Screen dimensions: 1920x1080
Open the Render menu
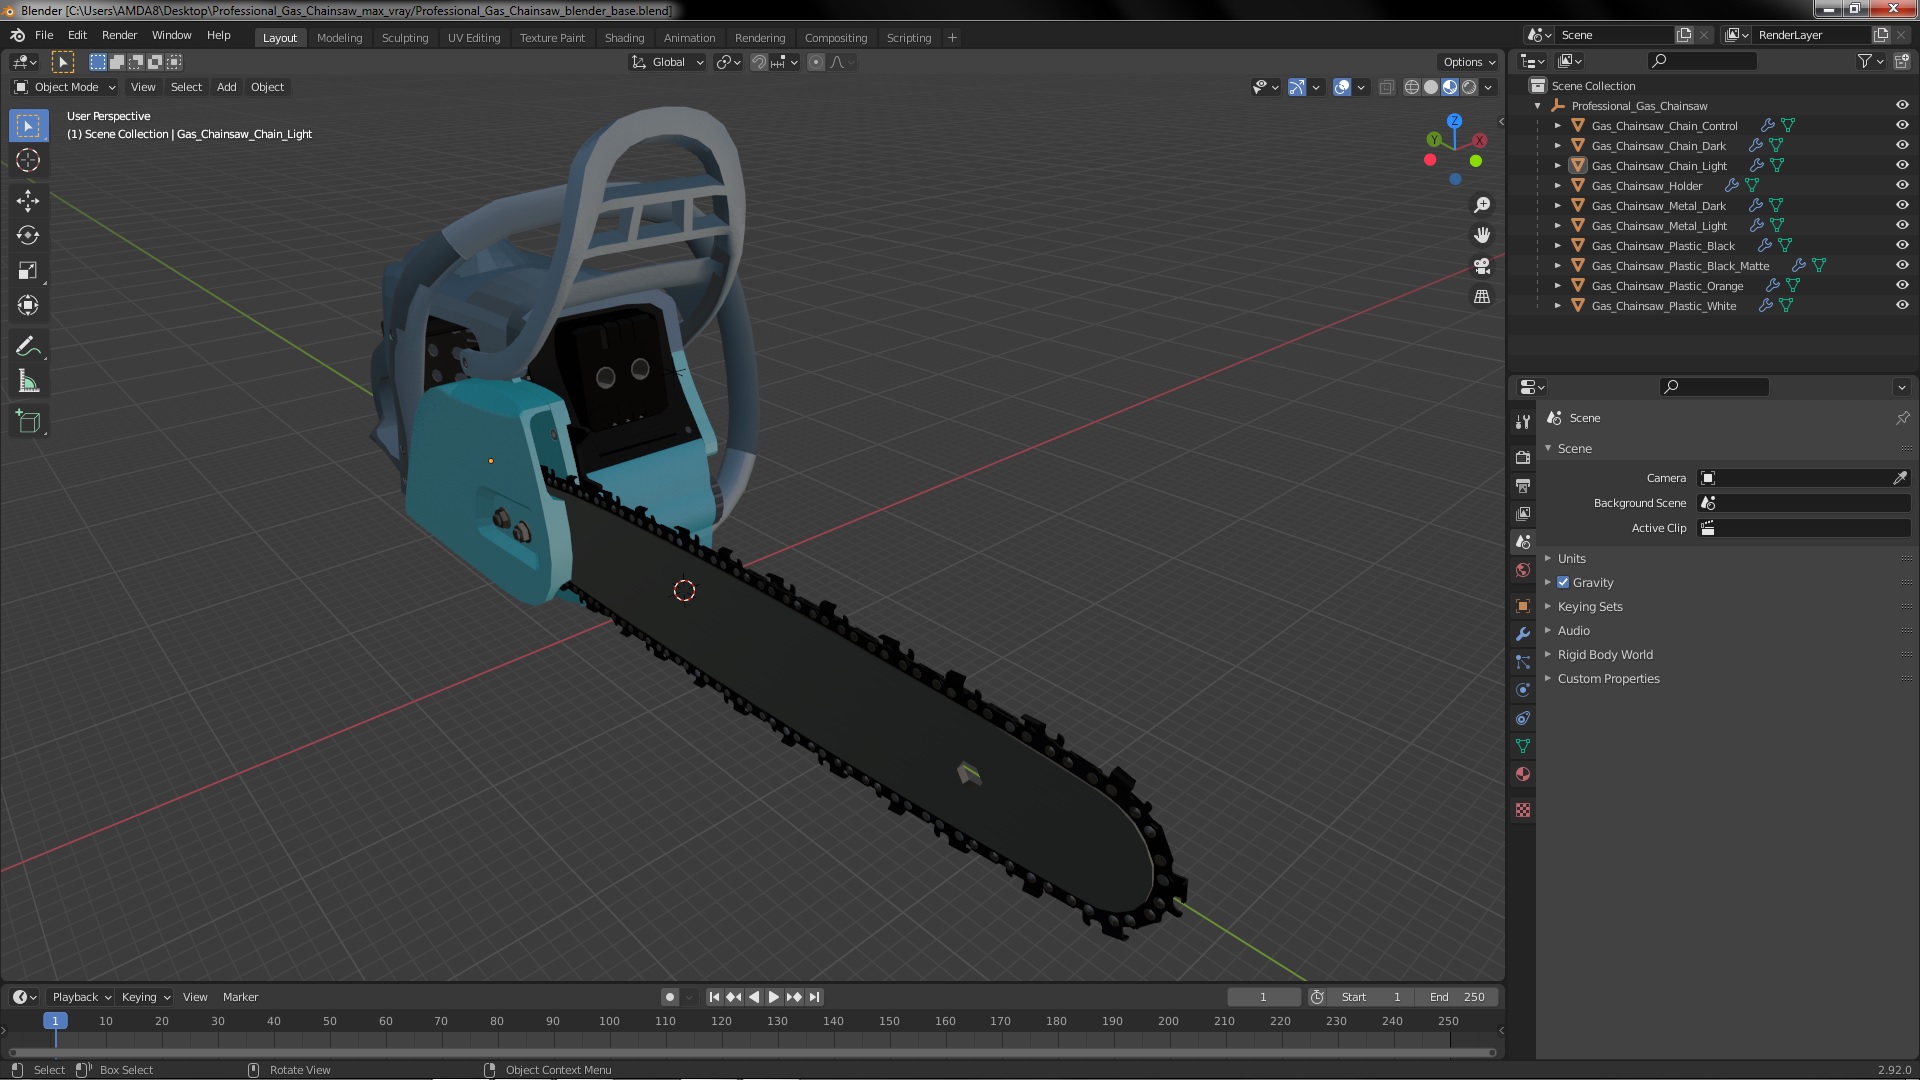(119, 35)
